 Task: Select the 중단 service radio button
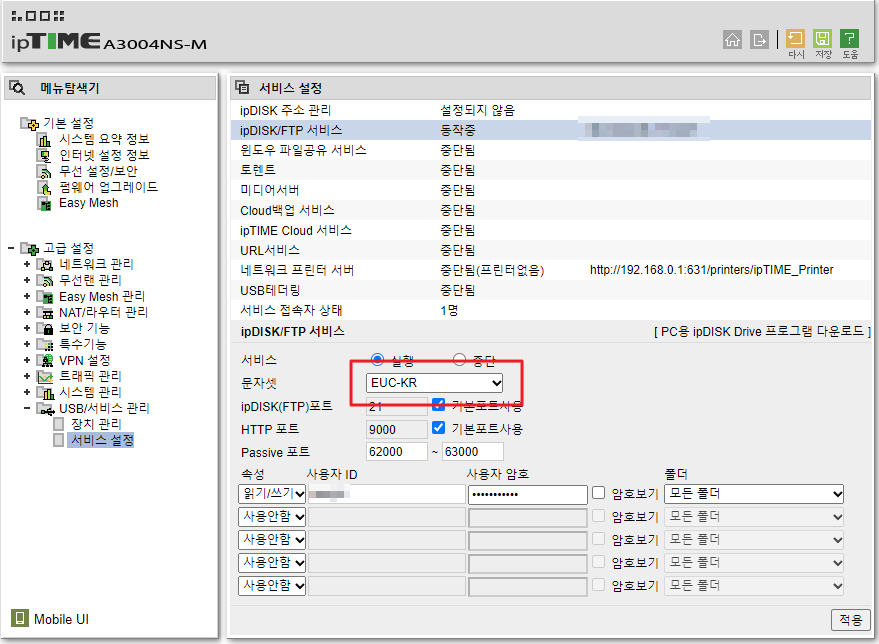[x=459, y=359]
